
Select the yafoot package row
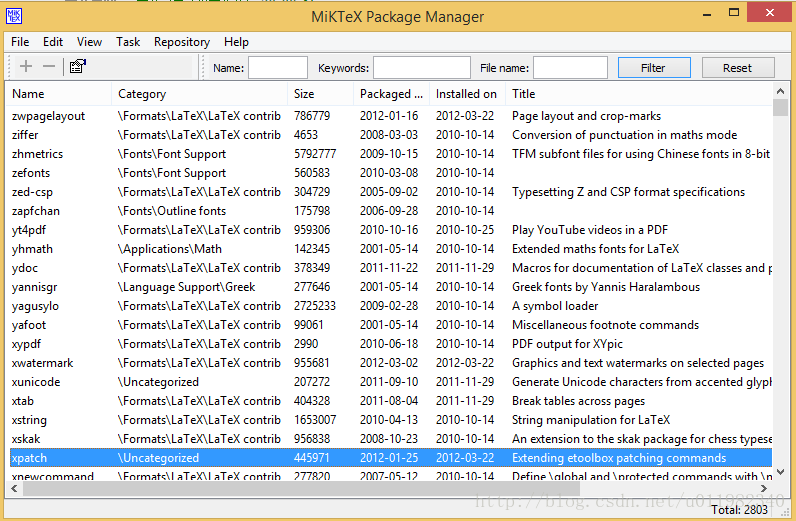(x=391, y=325)
